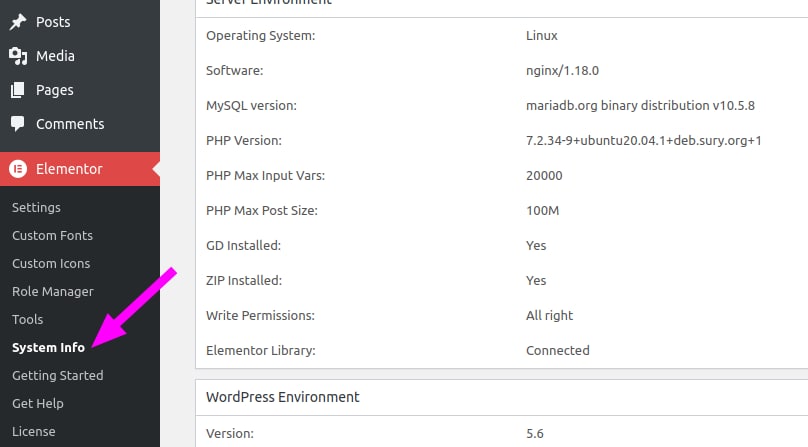Click the 100M value
Viewport: 808px width, 447px height.
[x=542, y=210]
